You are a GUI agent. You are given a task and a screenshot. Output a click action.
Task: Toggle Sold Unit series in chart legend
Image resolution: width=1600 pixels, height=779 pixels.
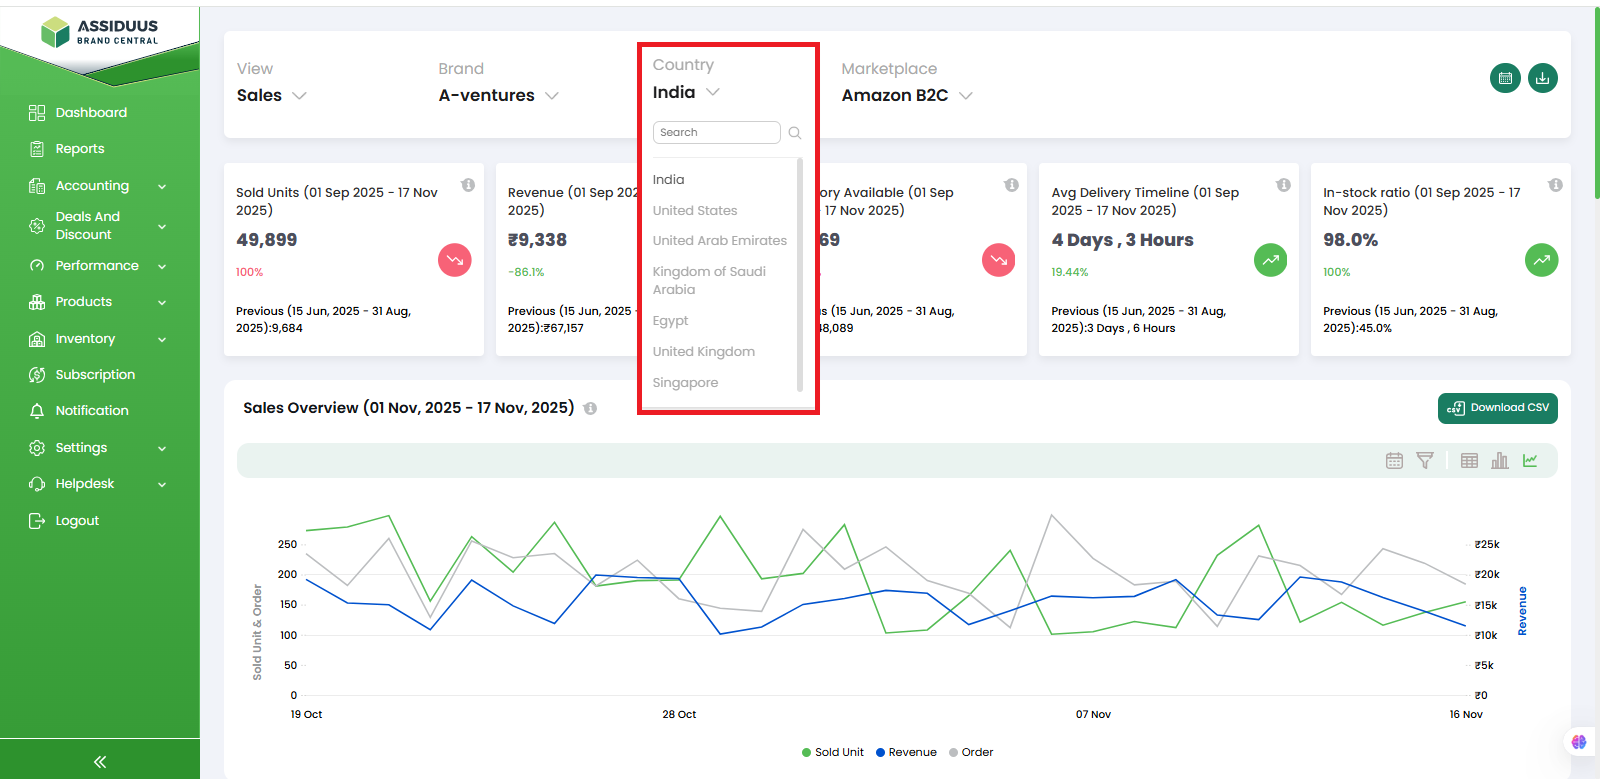point(832,752)
